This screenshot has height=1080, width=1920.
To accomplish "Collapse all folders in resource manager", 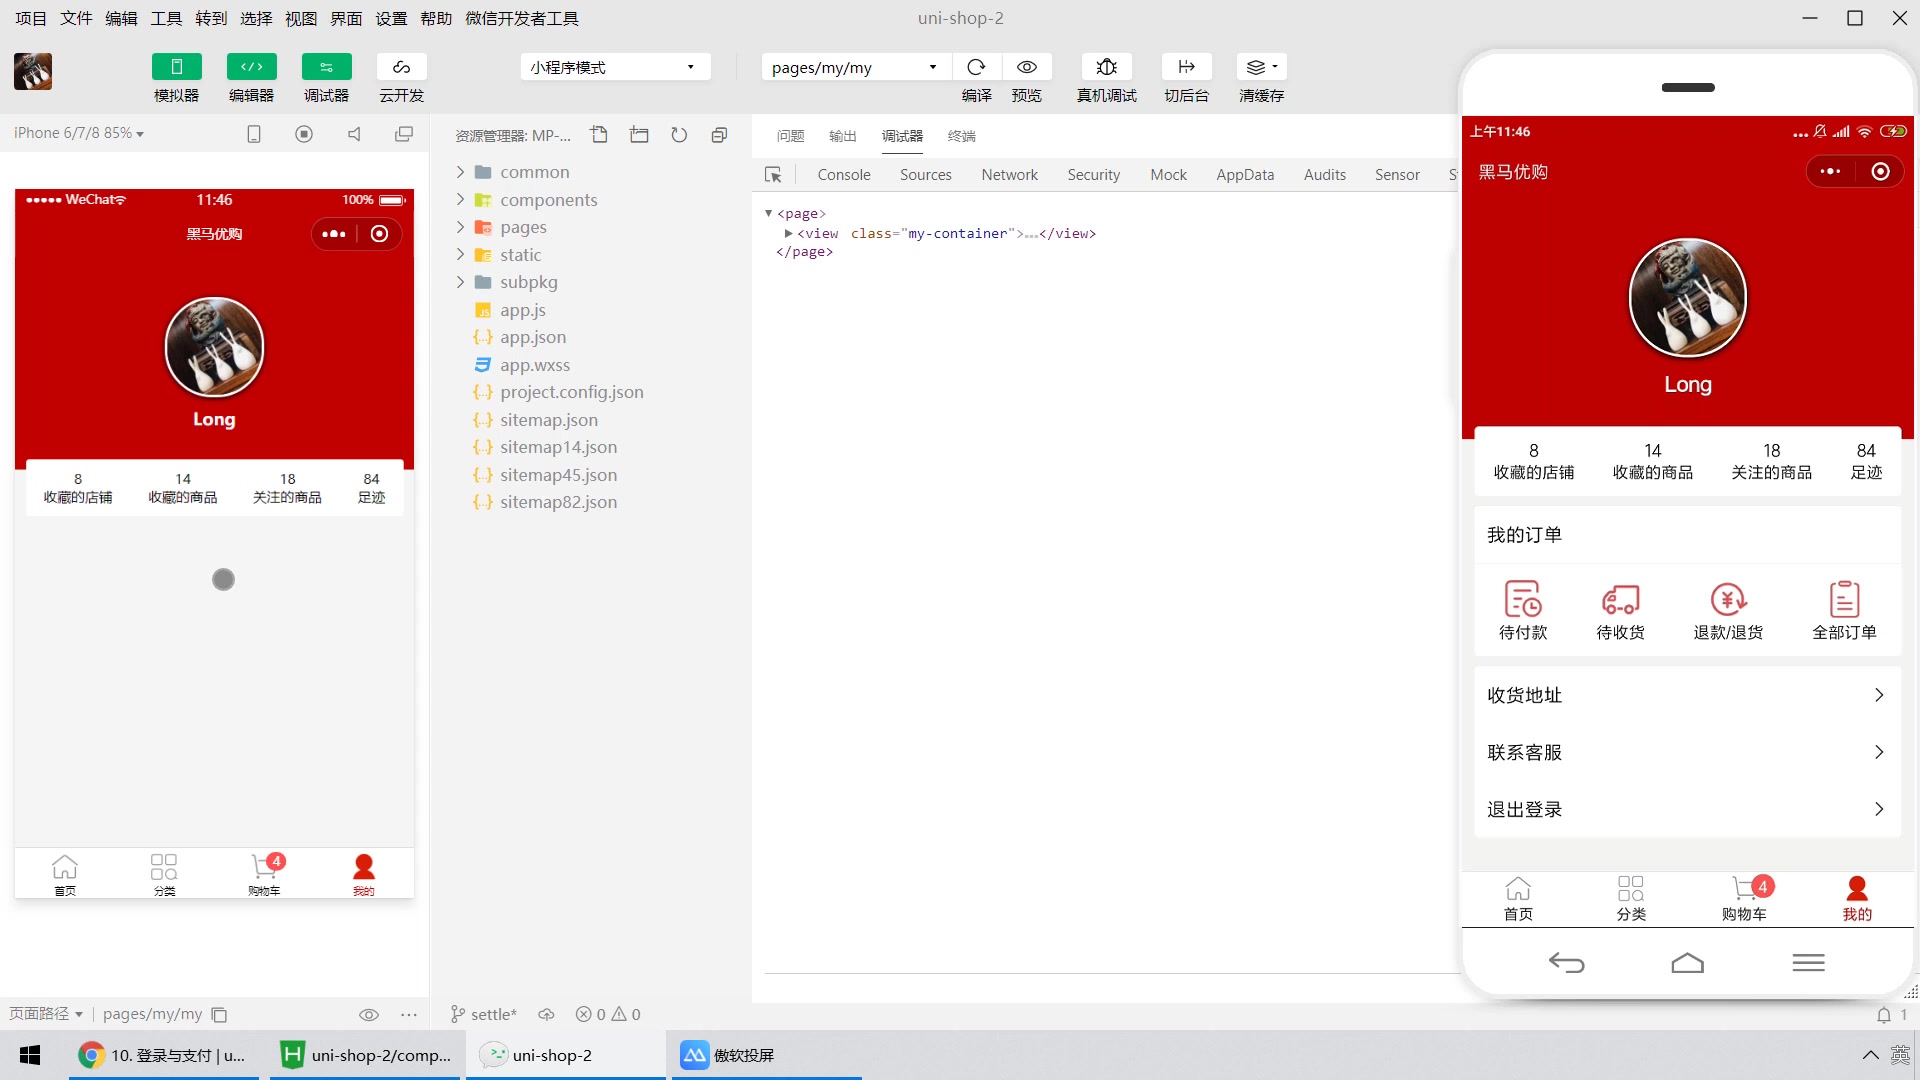I will click(x=719, y=135).
